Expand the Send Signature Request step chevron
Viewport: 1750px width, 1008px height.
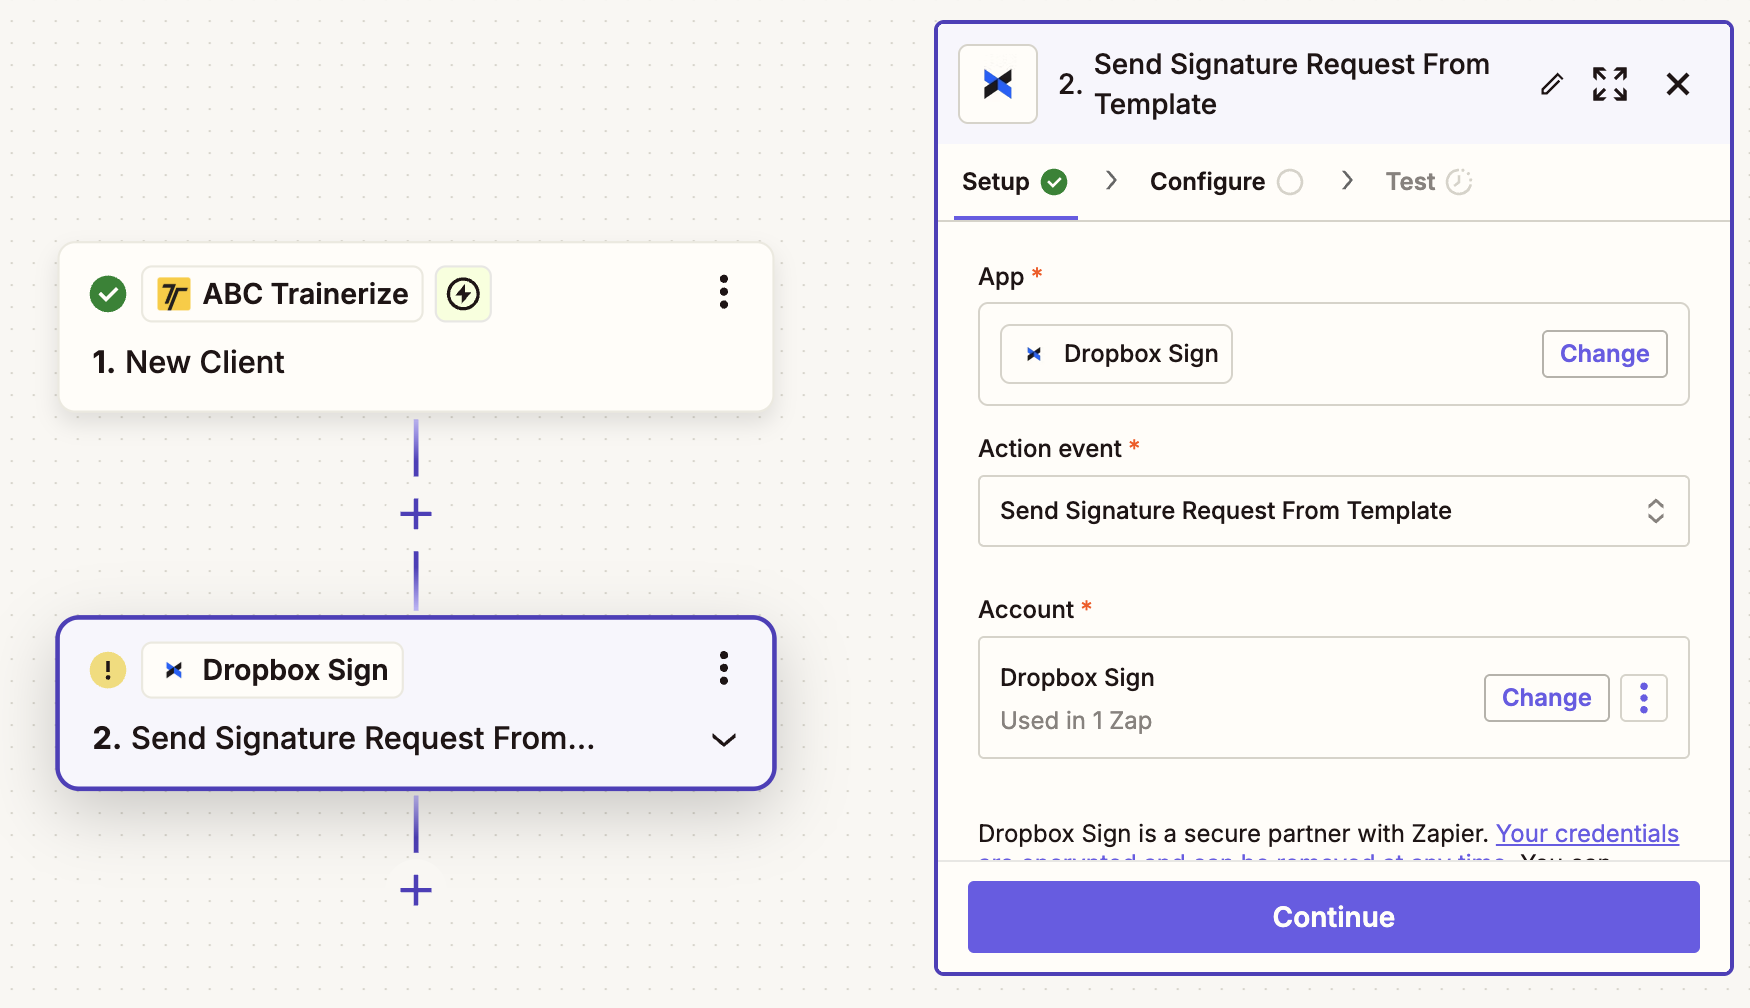pyautogui.click(x=724, y=740)
